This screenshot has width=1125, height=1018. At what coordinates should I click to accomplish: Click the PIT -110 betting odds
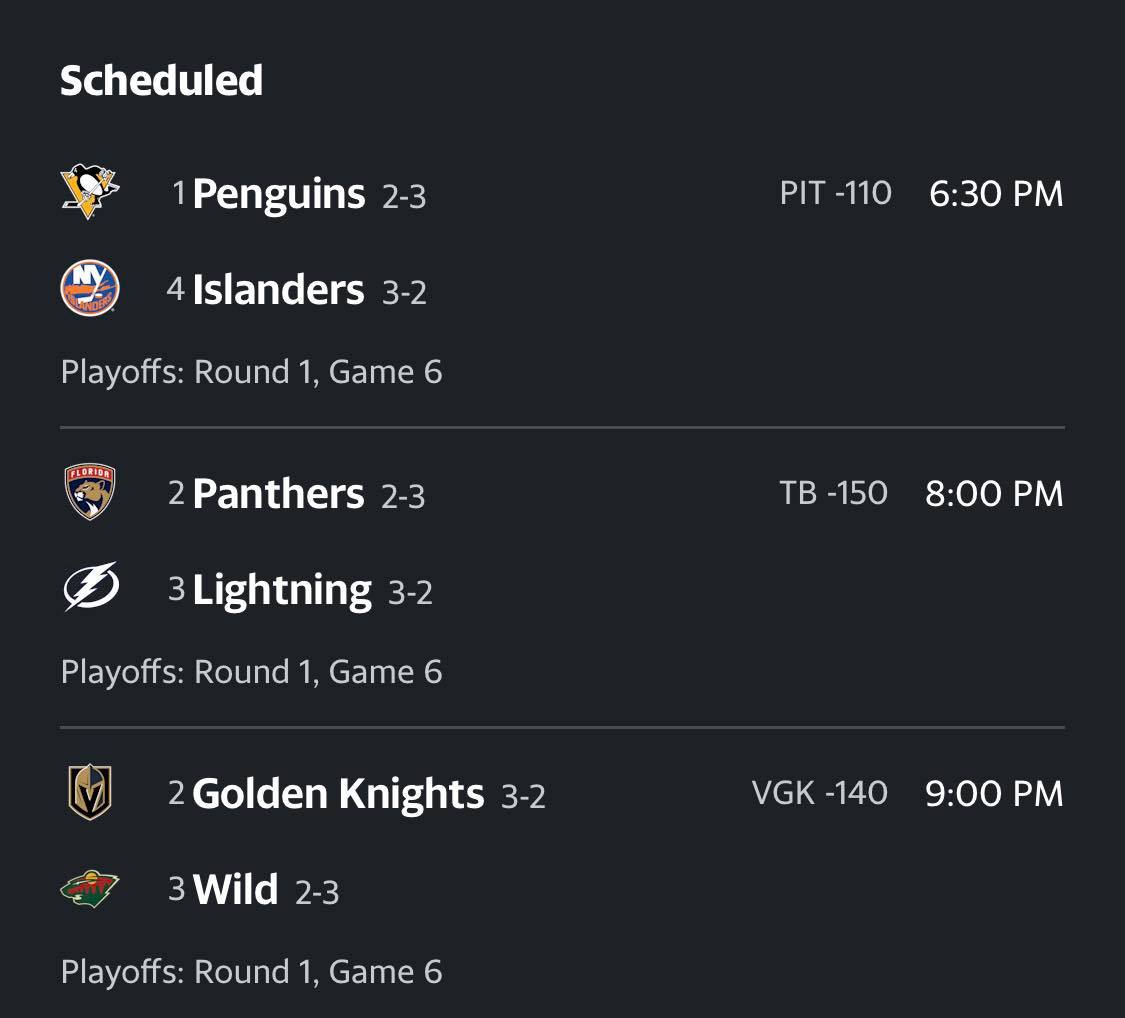[x=836, y=193]
